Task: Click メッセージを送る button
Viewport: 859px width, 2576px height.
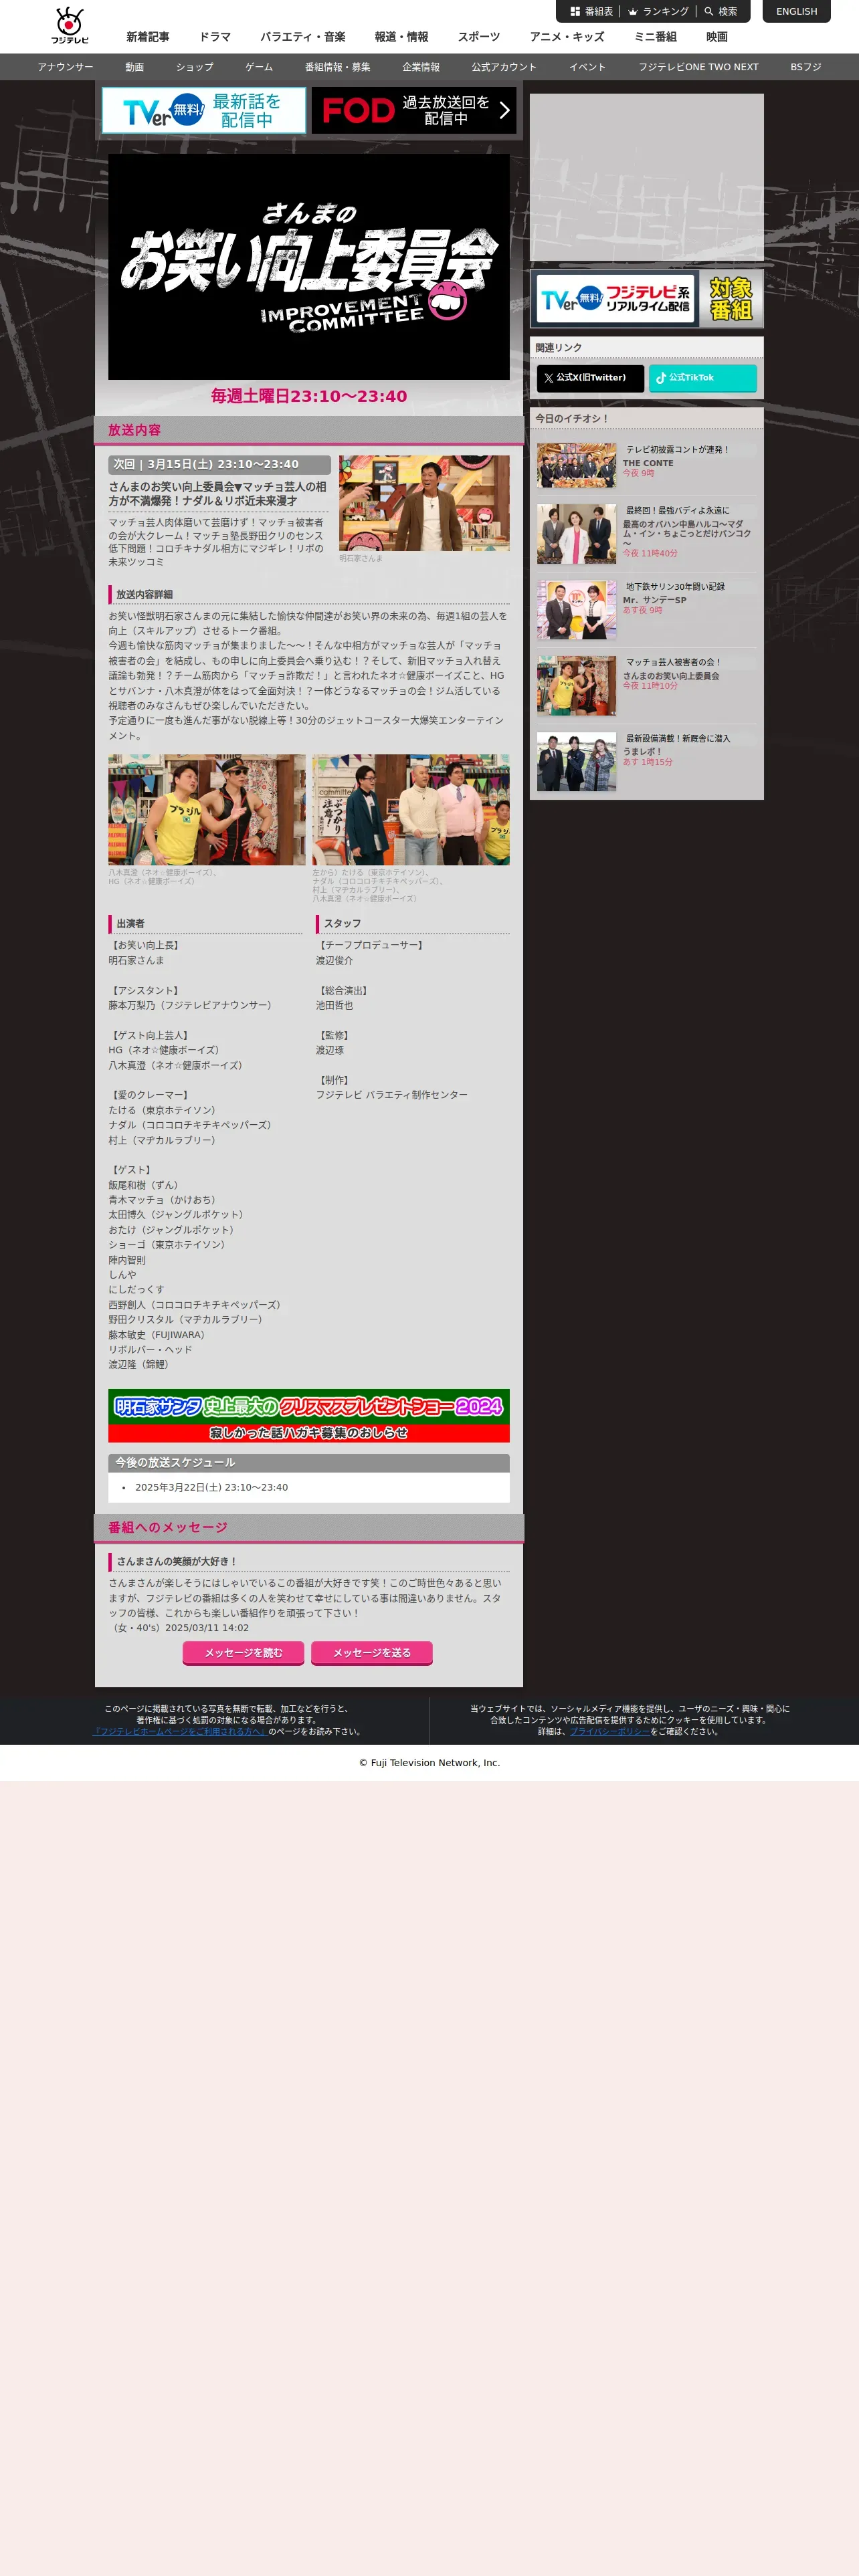Action: pos(372,1653)
